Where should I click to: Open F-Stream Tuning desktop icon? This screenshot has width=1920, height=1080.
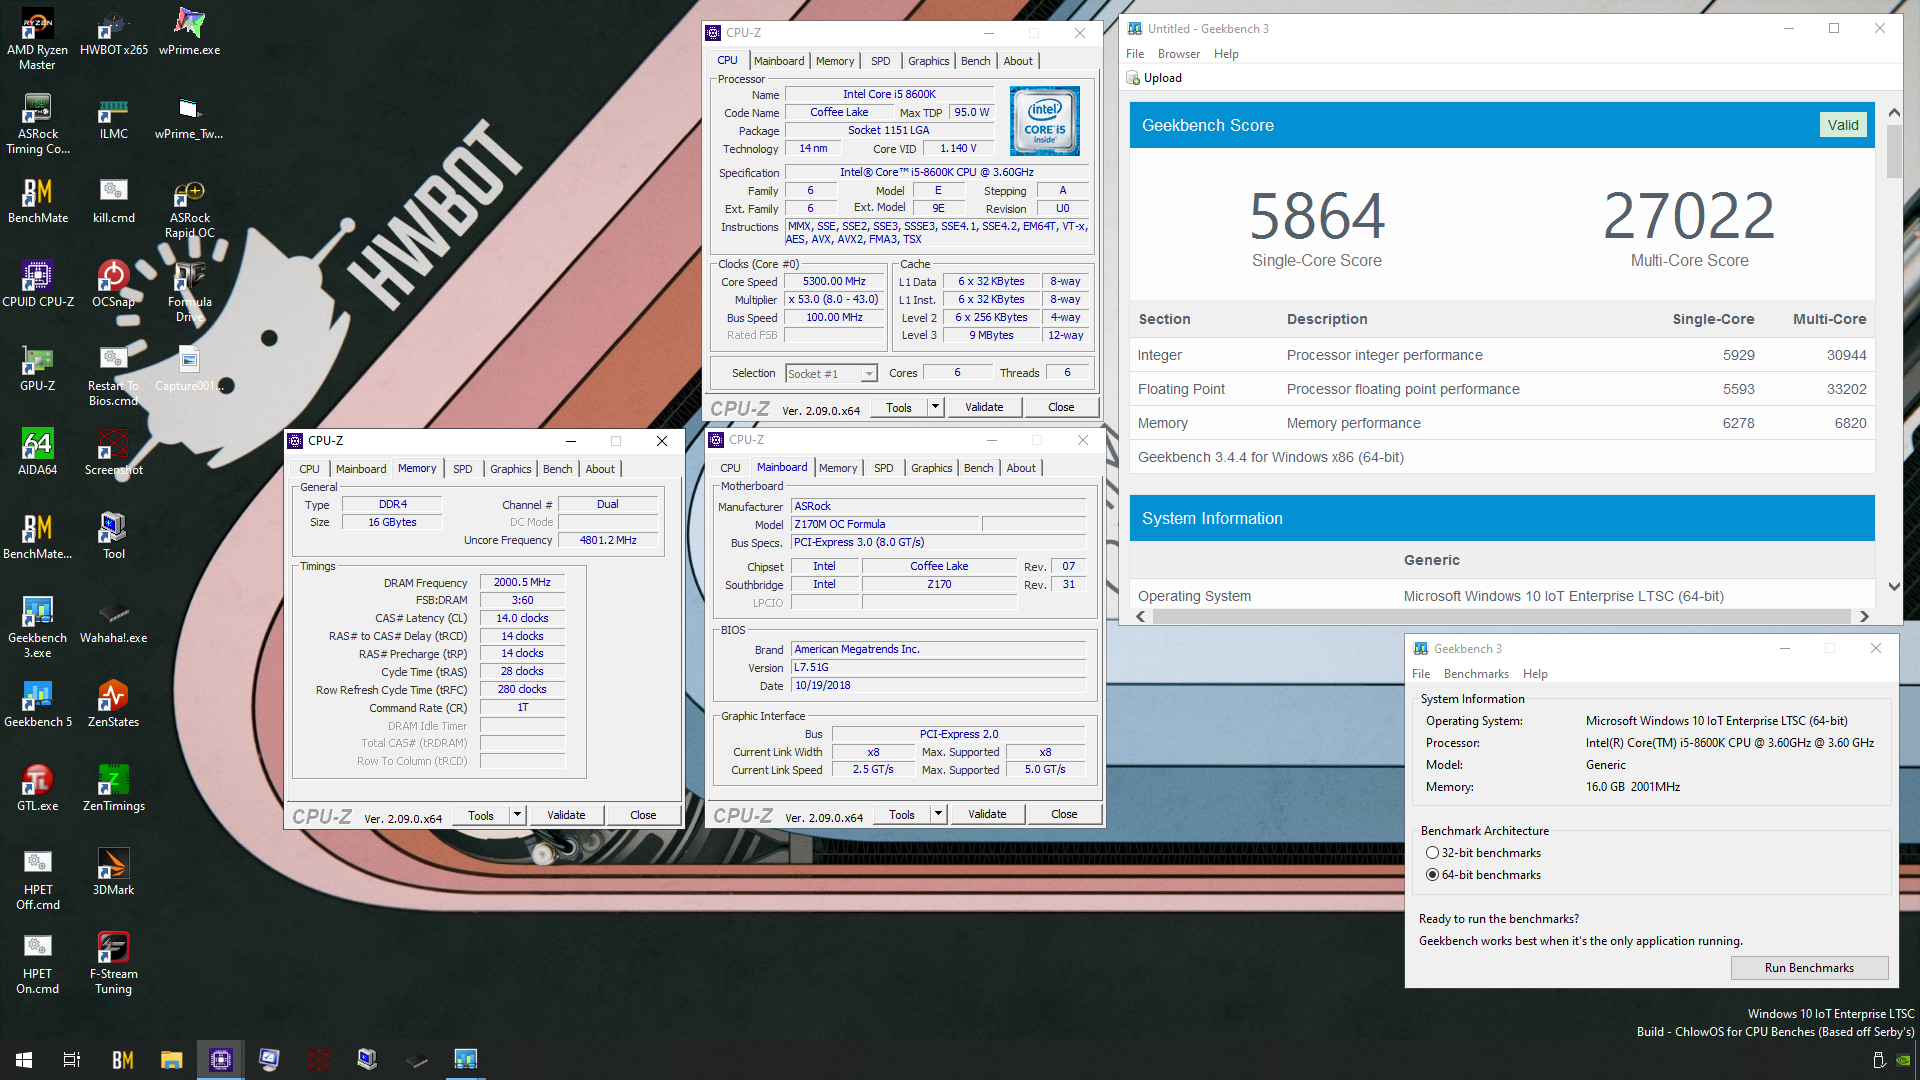(x=114, y=964)
